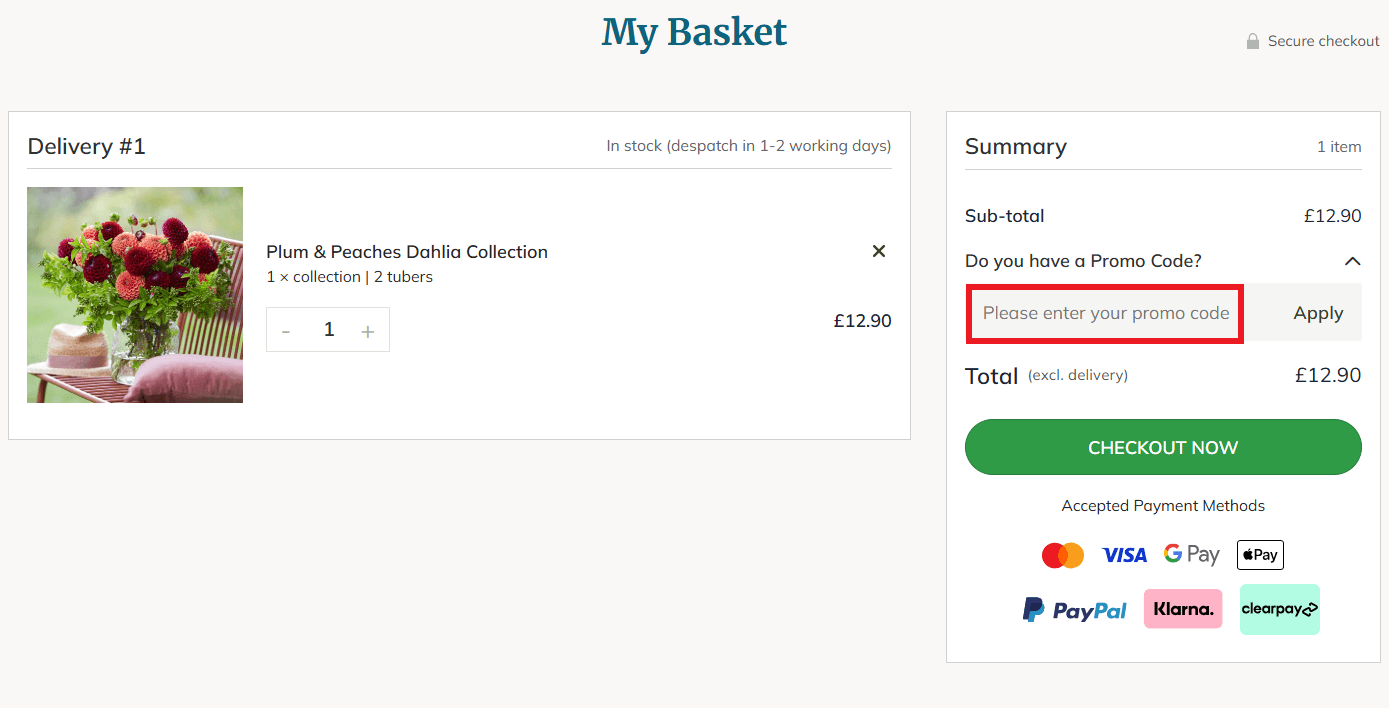Screen dimensions: 1389x708
Task: Open the Plum & Peaches Dahlia Collection page
Action: (x=406, y=252)
